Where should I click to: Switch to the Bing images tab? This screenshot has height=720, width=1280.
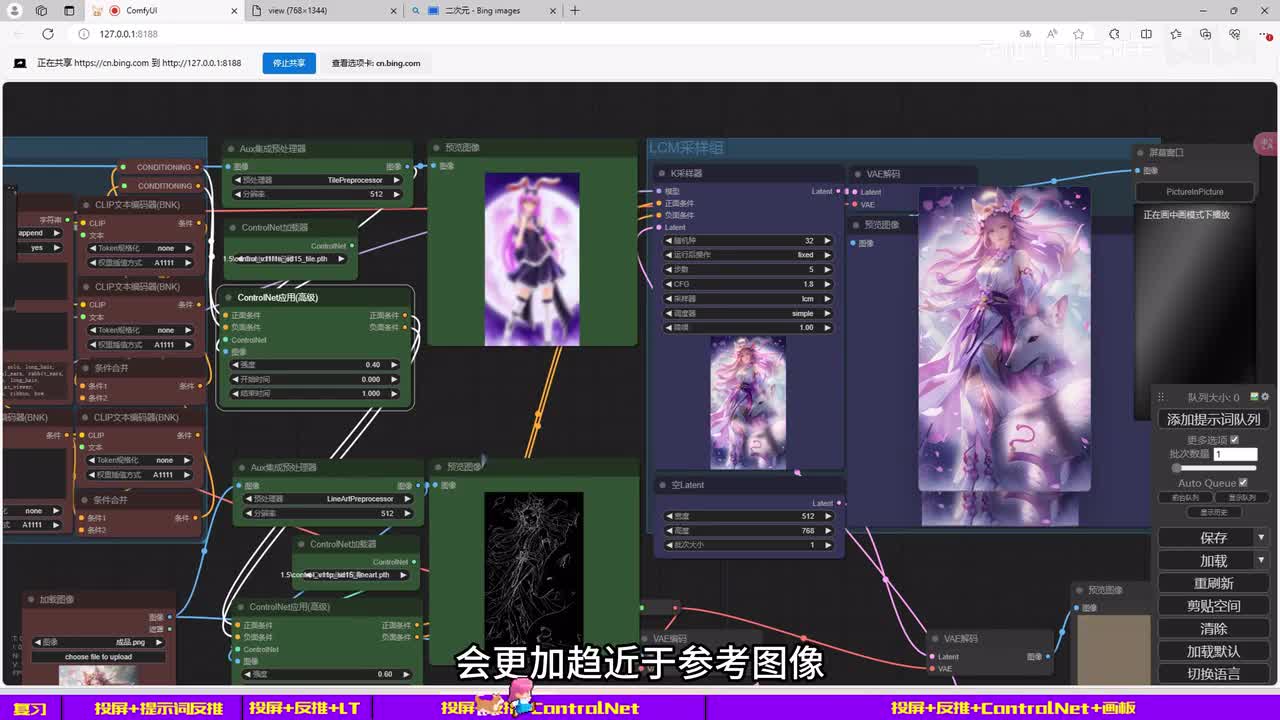click(480, 11)
